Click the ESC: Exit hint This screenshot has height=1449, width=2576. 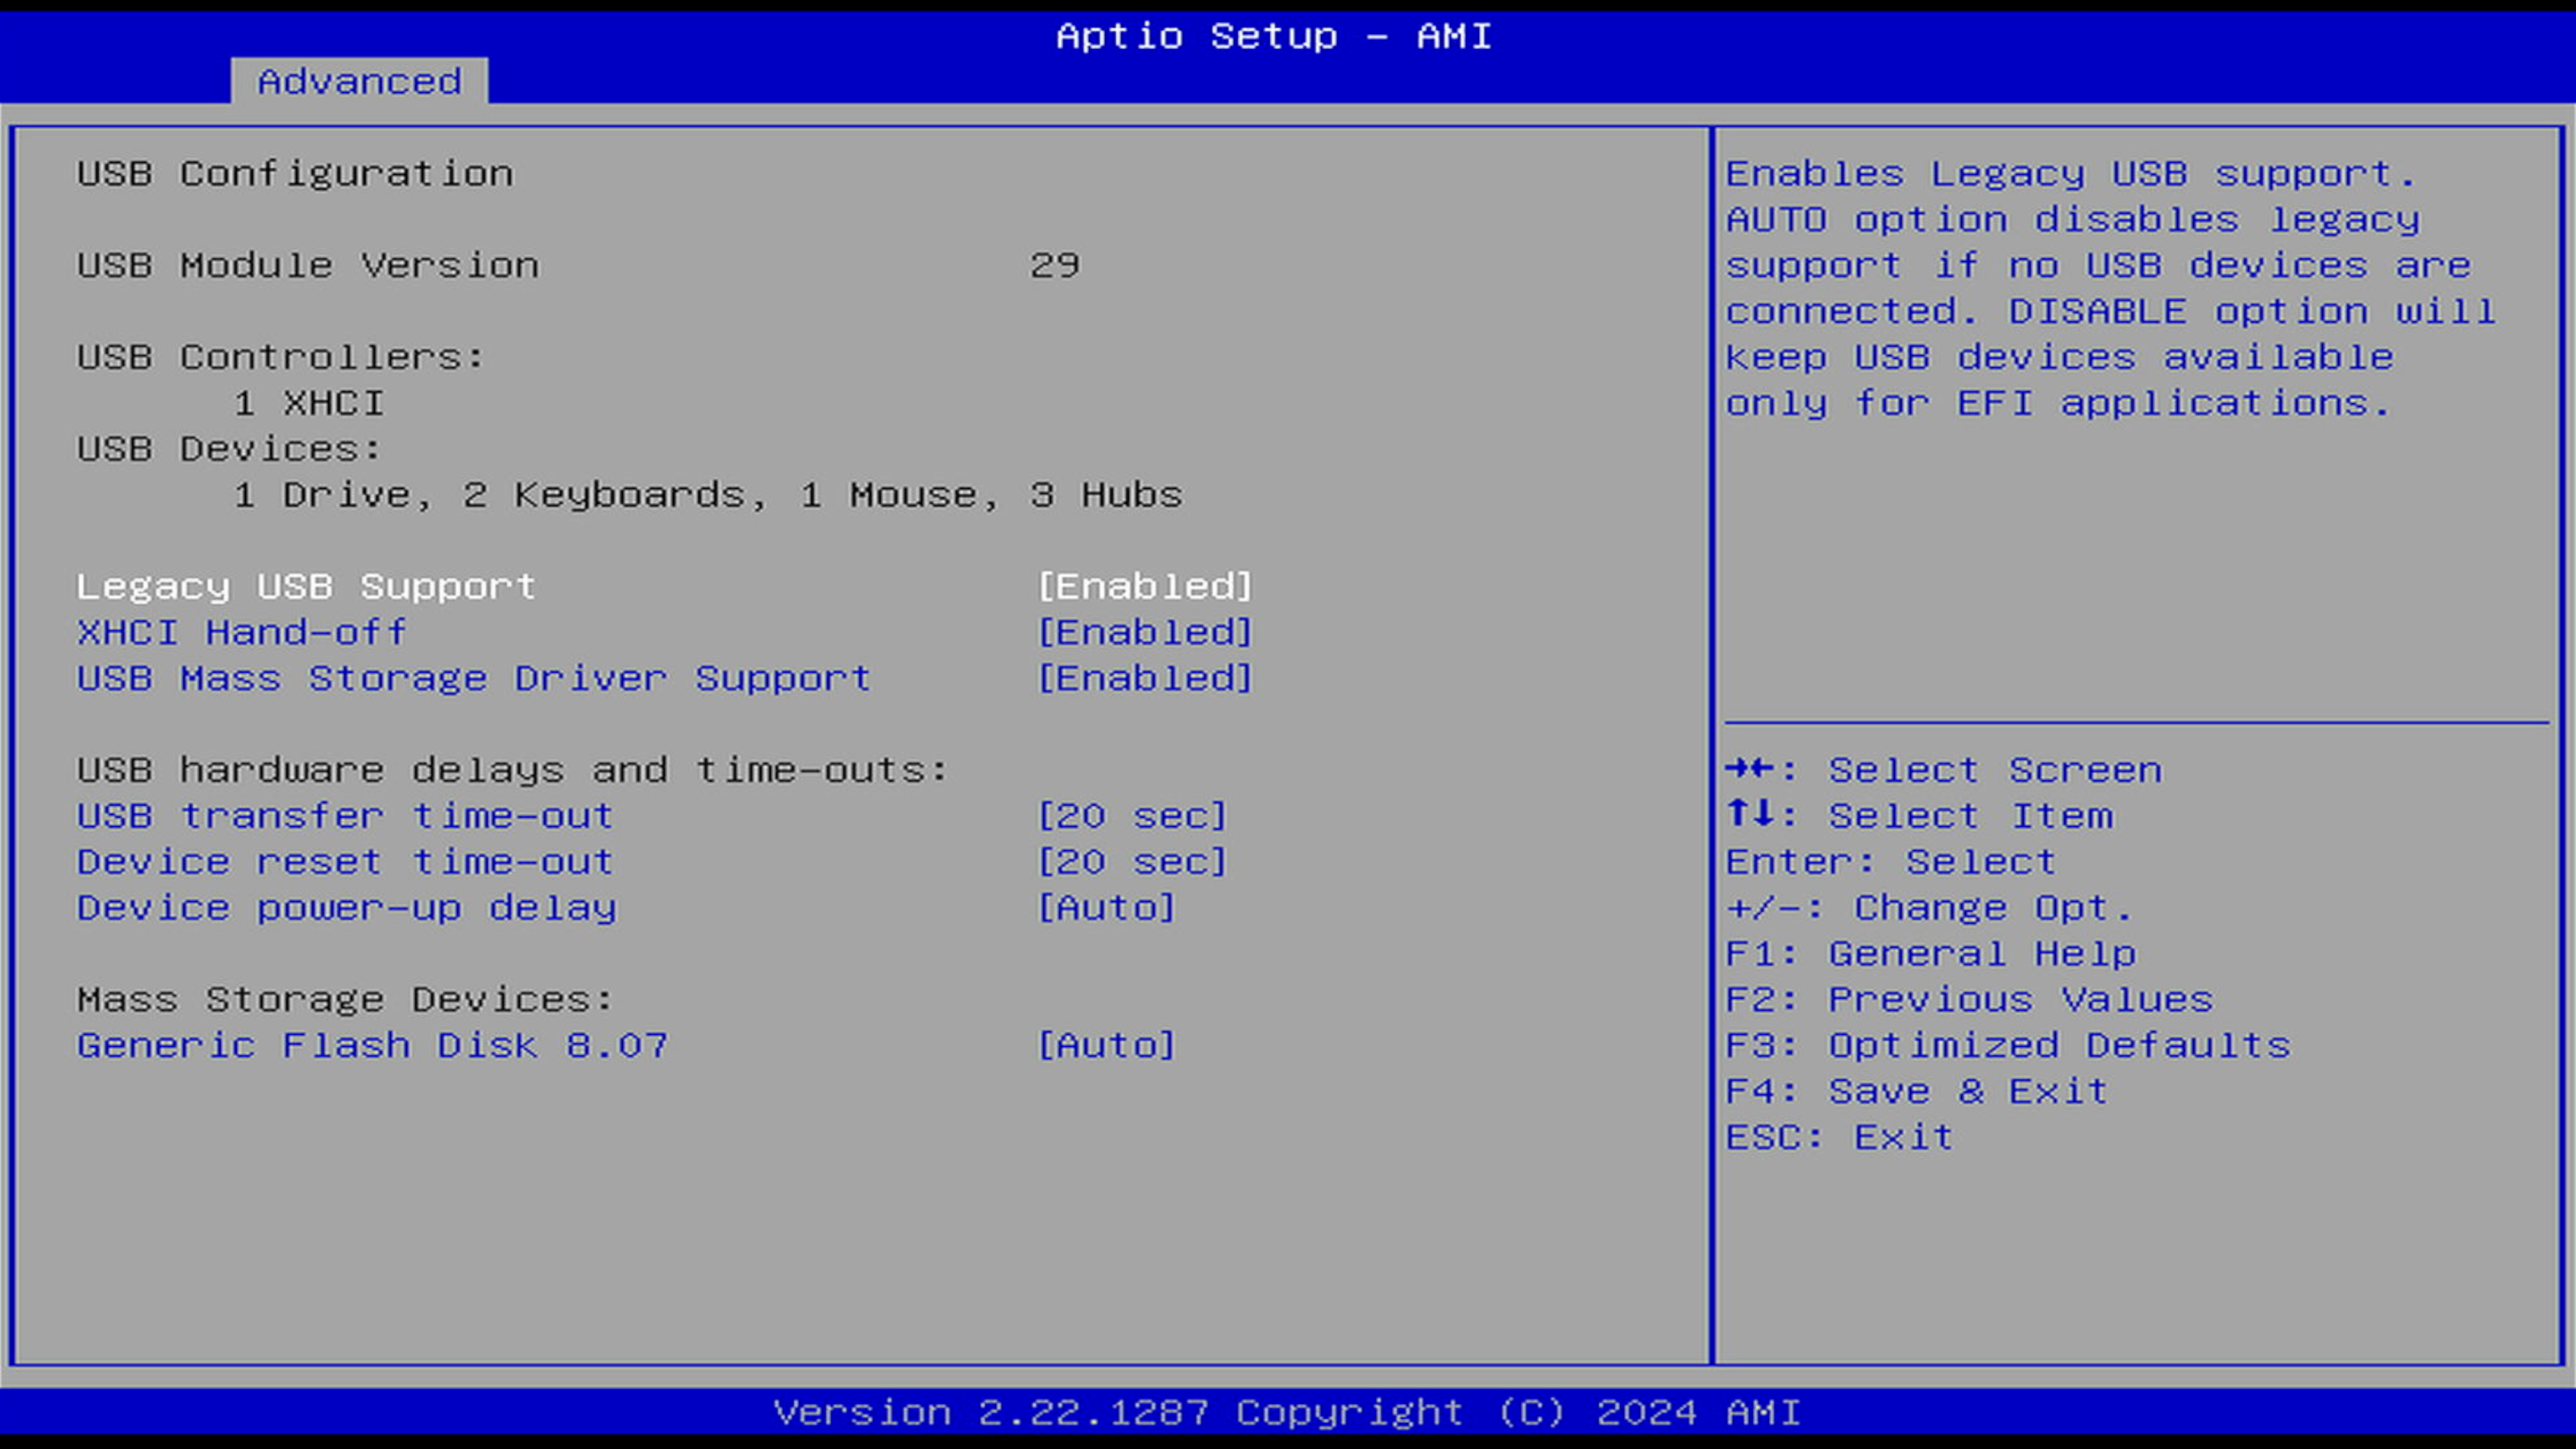pos(1839,1137)
